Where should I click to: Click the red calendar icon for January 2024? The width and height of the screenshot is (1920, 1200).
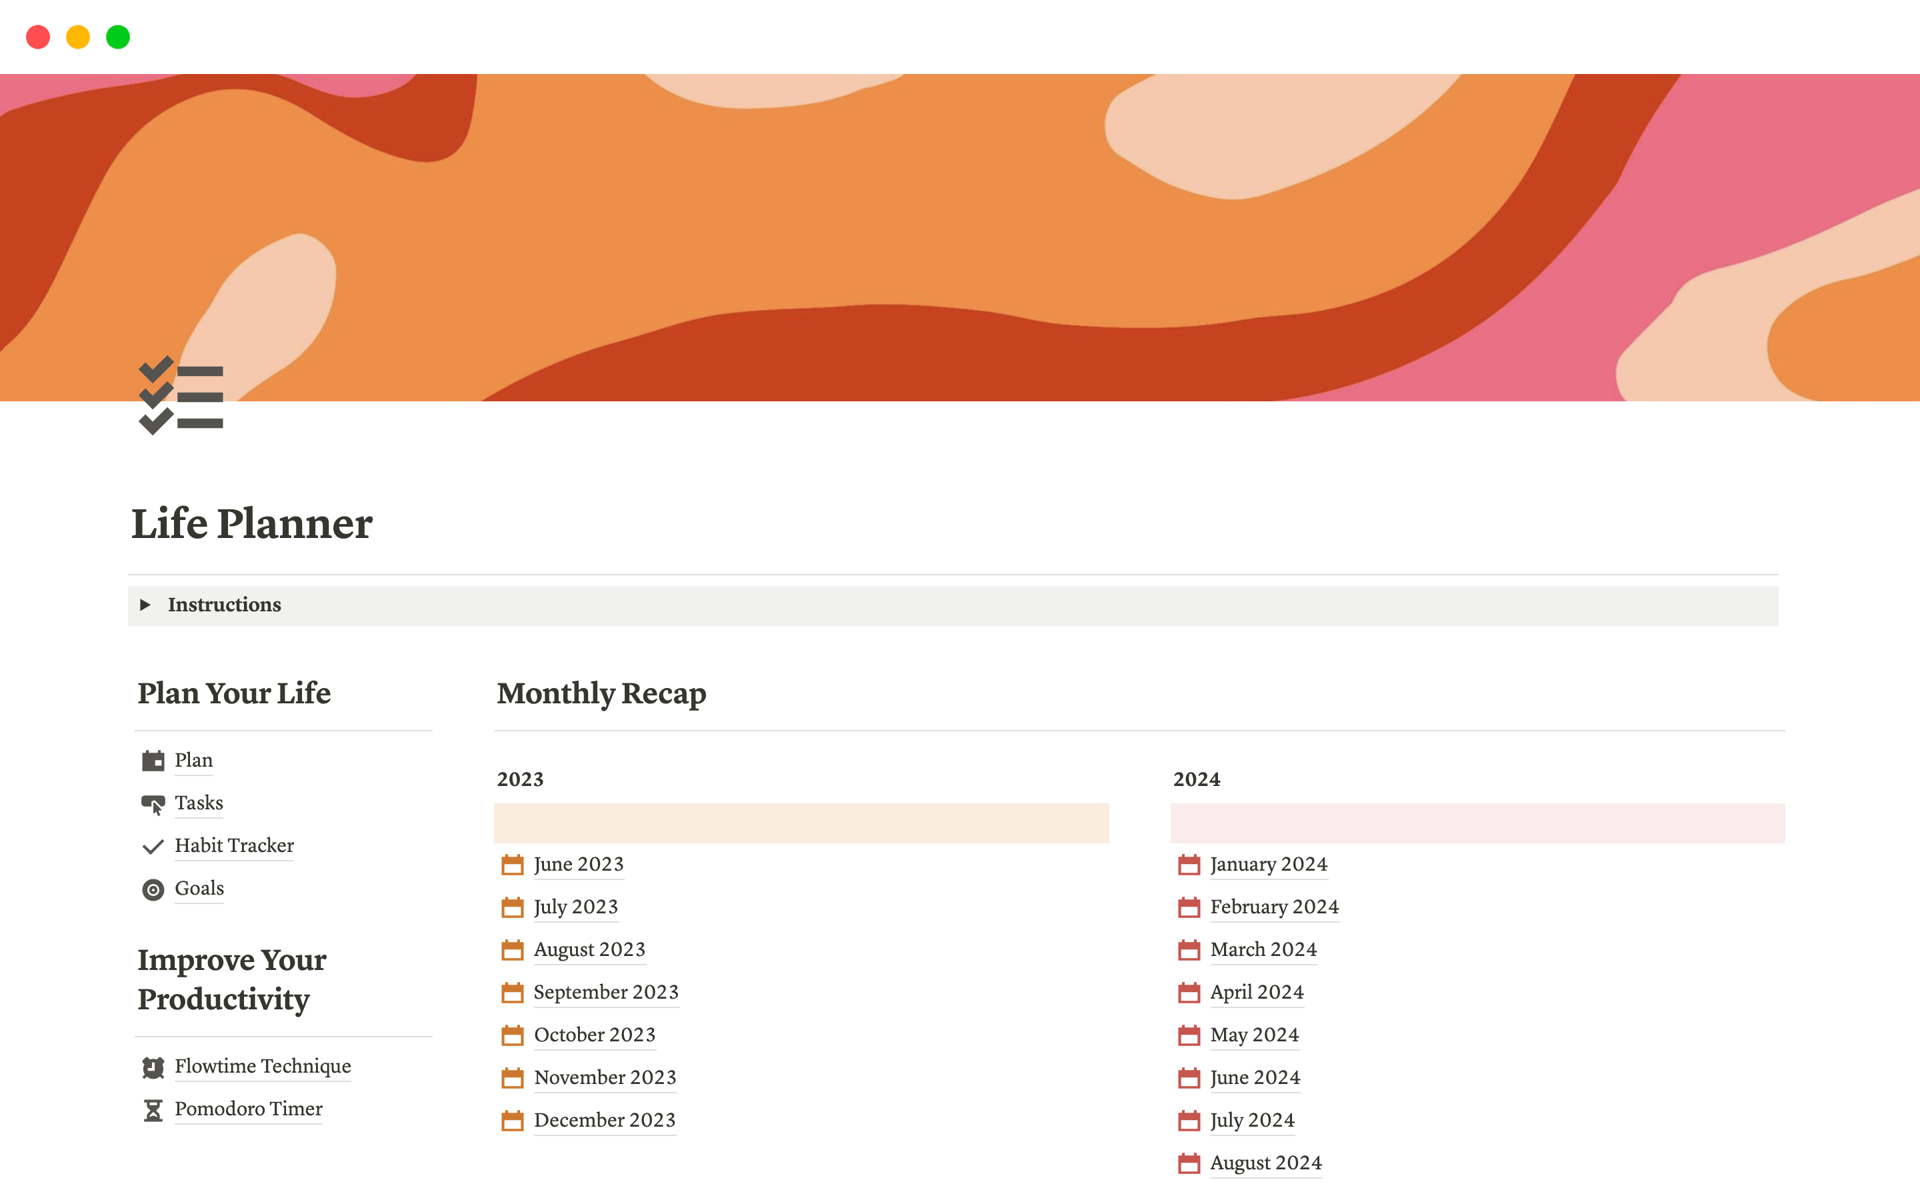click(1188, 865)
